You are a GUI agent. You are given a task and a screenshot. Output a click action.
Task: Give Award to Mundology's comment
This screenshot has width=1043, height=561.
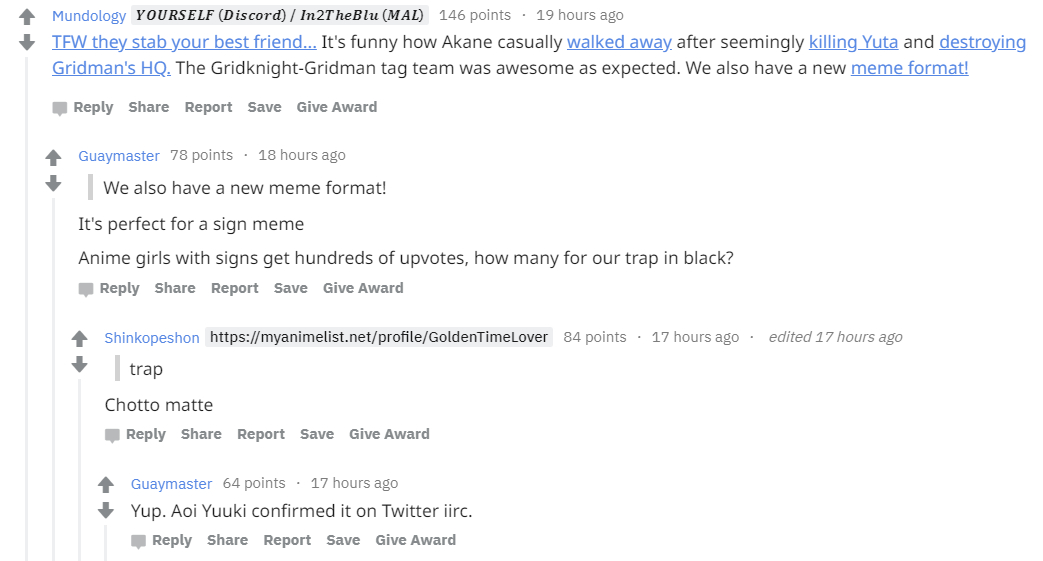point(337,107)
